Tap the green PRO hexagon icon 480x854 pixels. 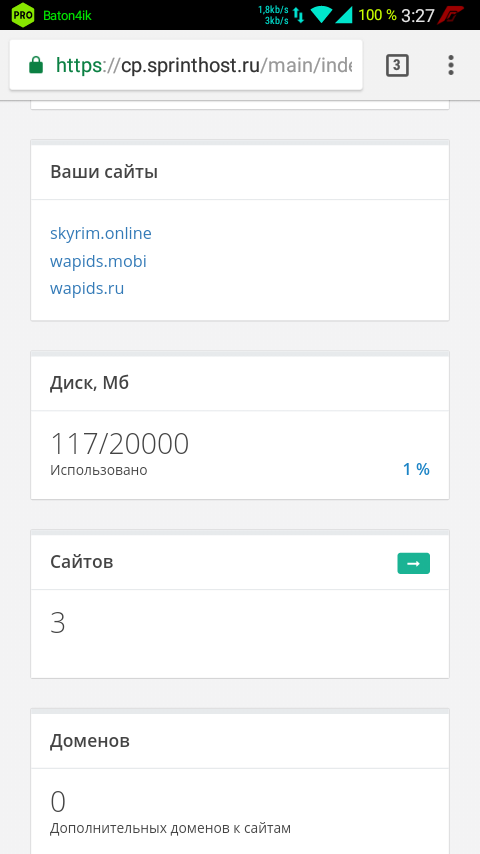(23, 15)
